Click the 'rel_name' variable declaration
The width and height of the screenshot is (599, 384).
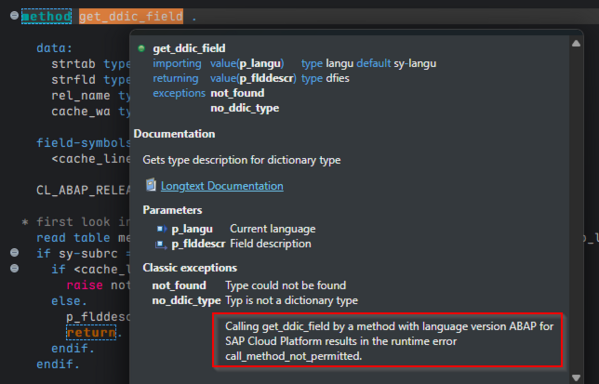(x=81, y=96)
